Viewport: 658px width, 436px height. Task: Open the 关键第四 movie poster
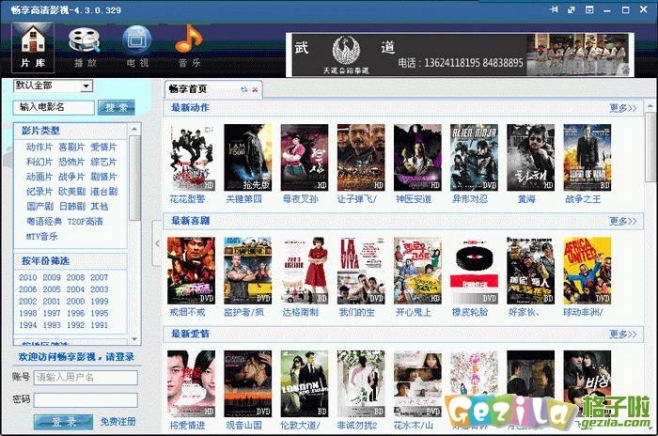[248, 157]
